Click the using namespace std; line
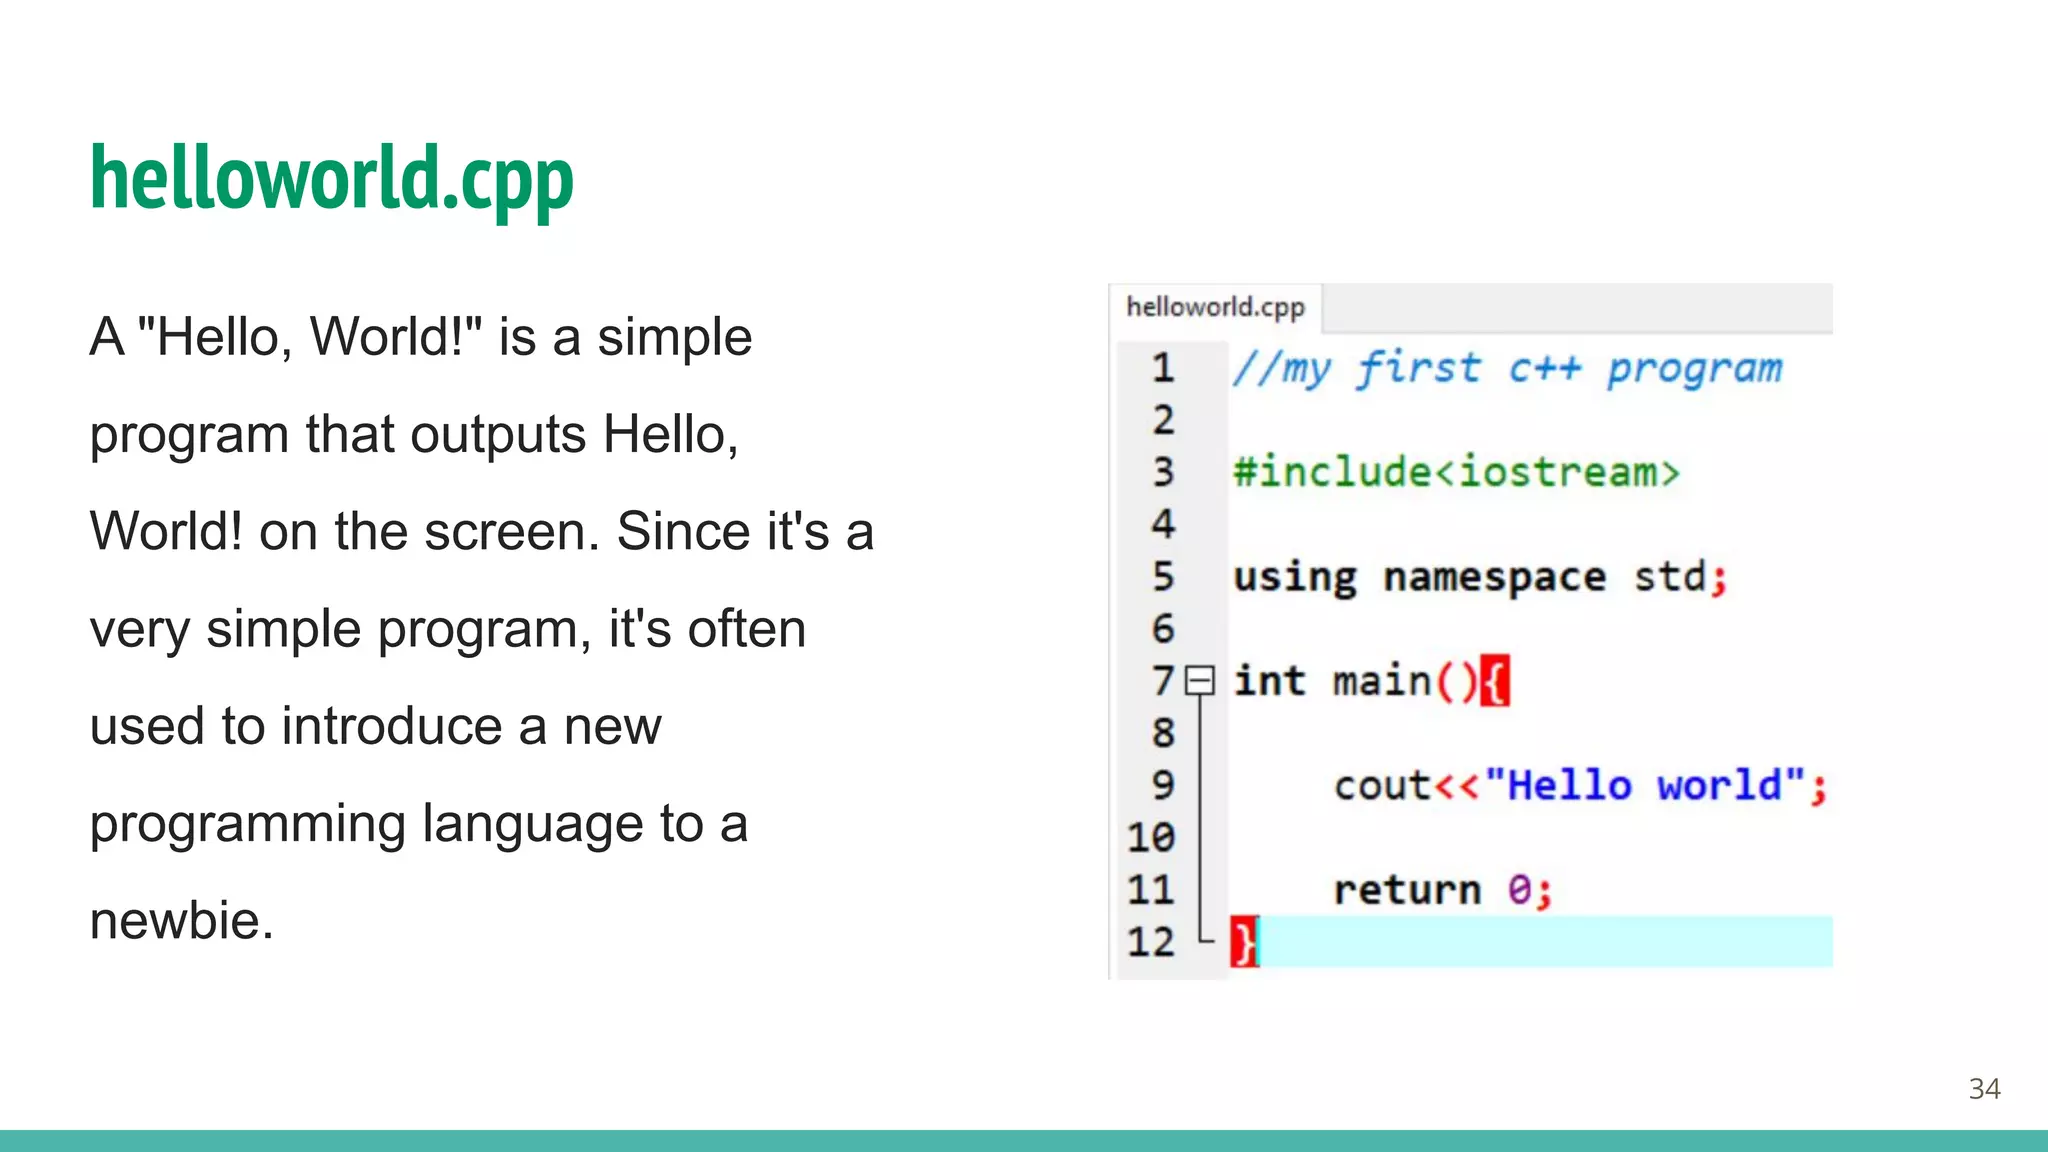This screenshot has width=2048, height=1152. pos(1480,577)
